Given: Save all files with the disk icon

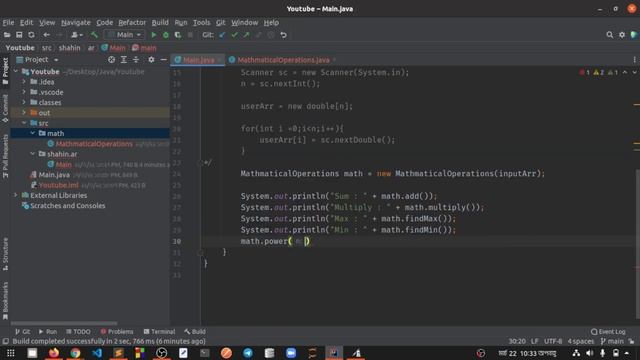Looking at the screenshot, I should pyautogui.click(x=19, y=35).
